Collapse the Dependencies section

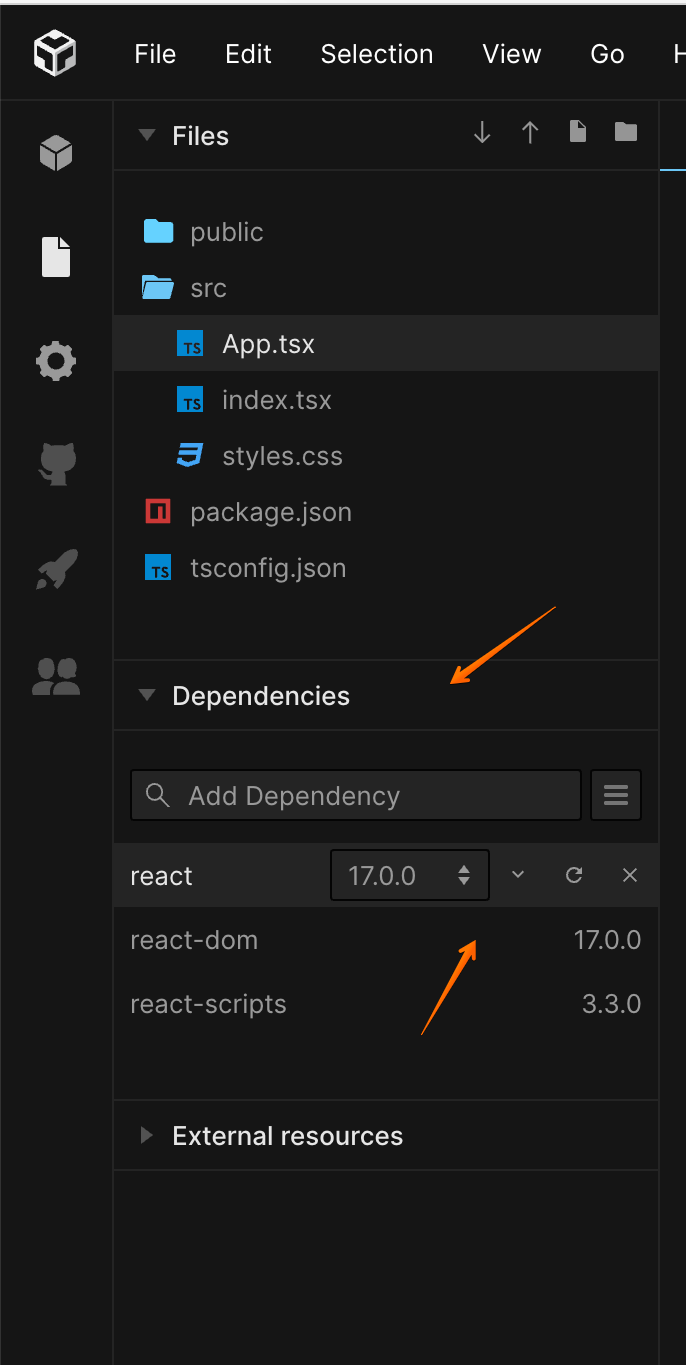click(x=147, y=695)
